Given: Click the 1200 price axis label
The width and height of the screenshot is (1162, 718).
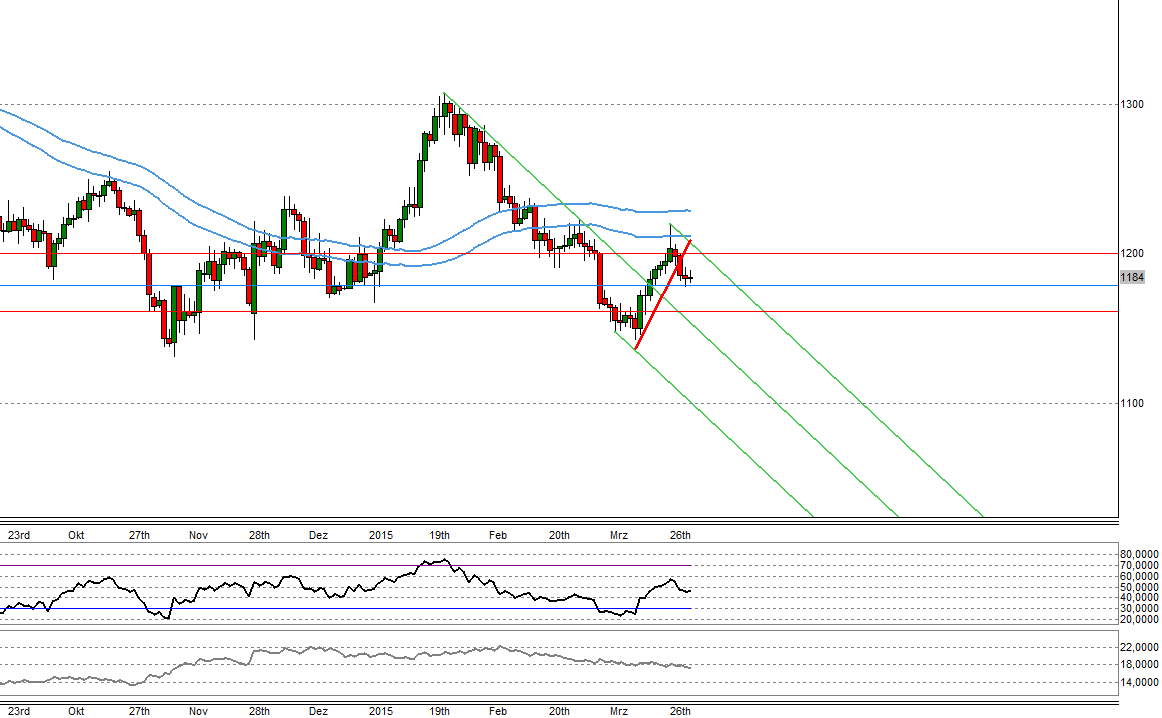Looking at the screenshot, I should click(1131, 253).
